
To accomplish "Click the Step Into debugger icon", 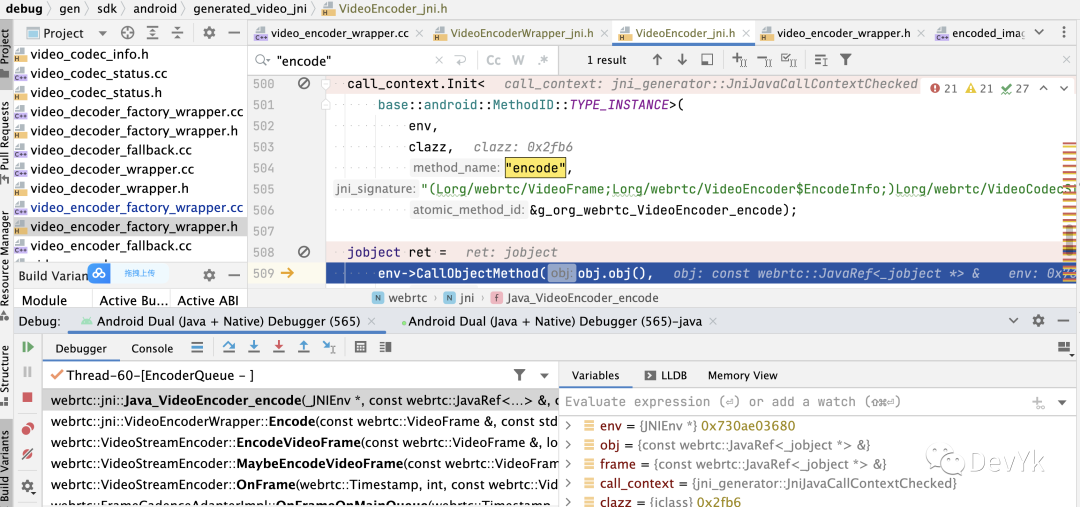I will pos(254,347).
